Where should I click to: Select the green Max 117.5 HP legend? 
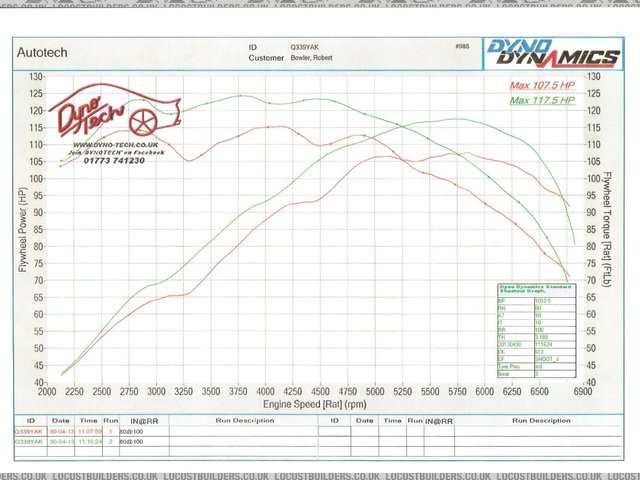(542, 100)
